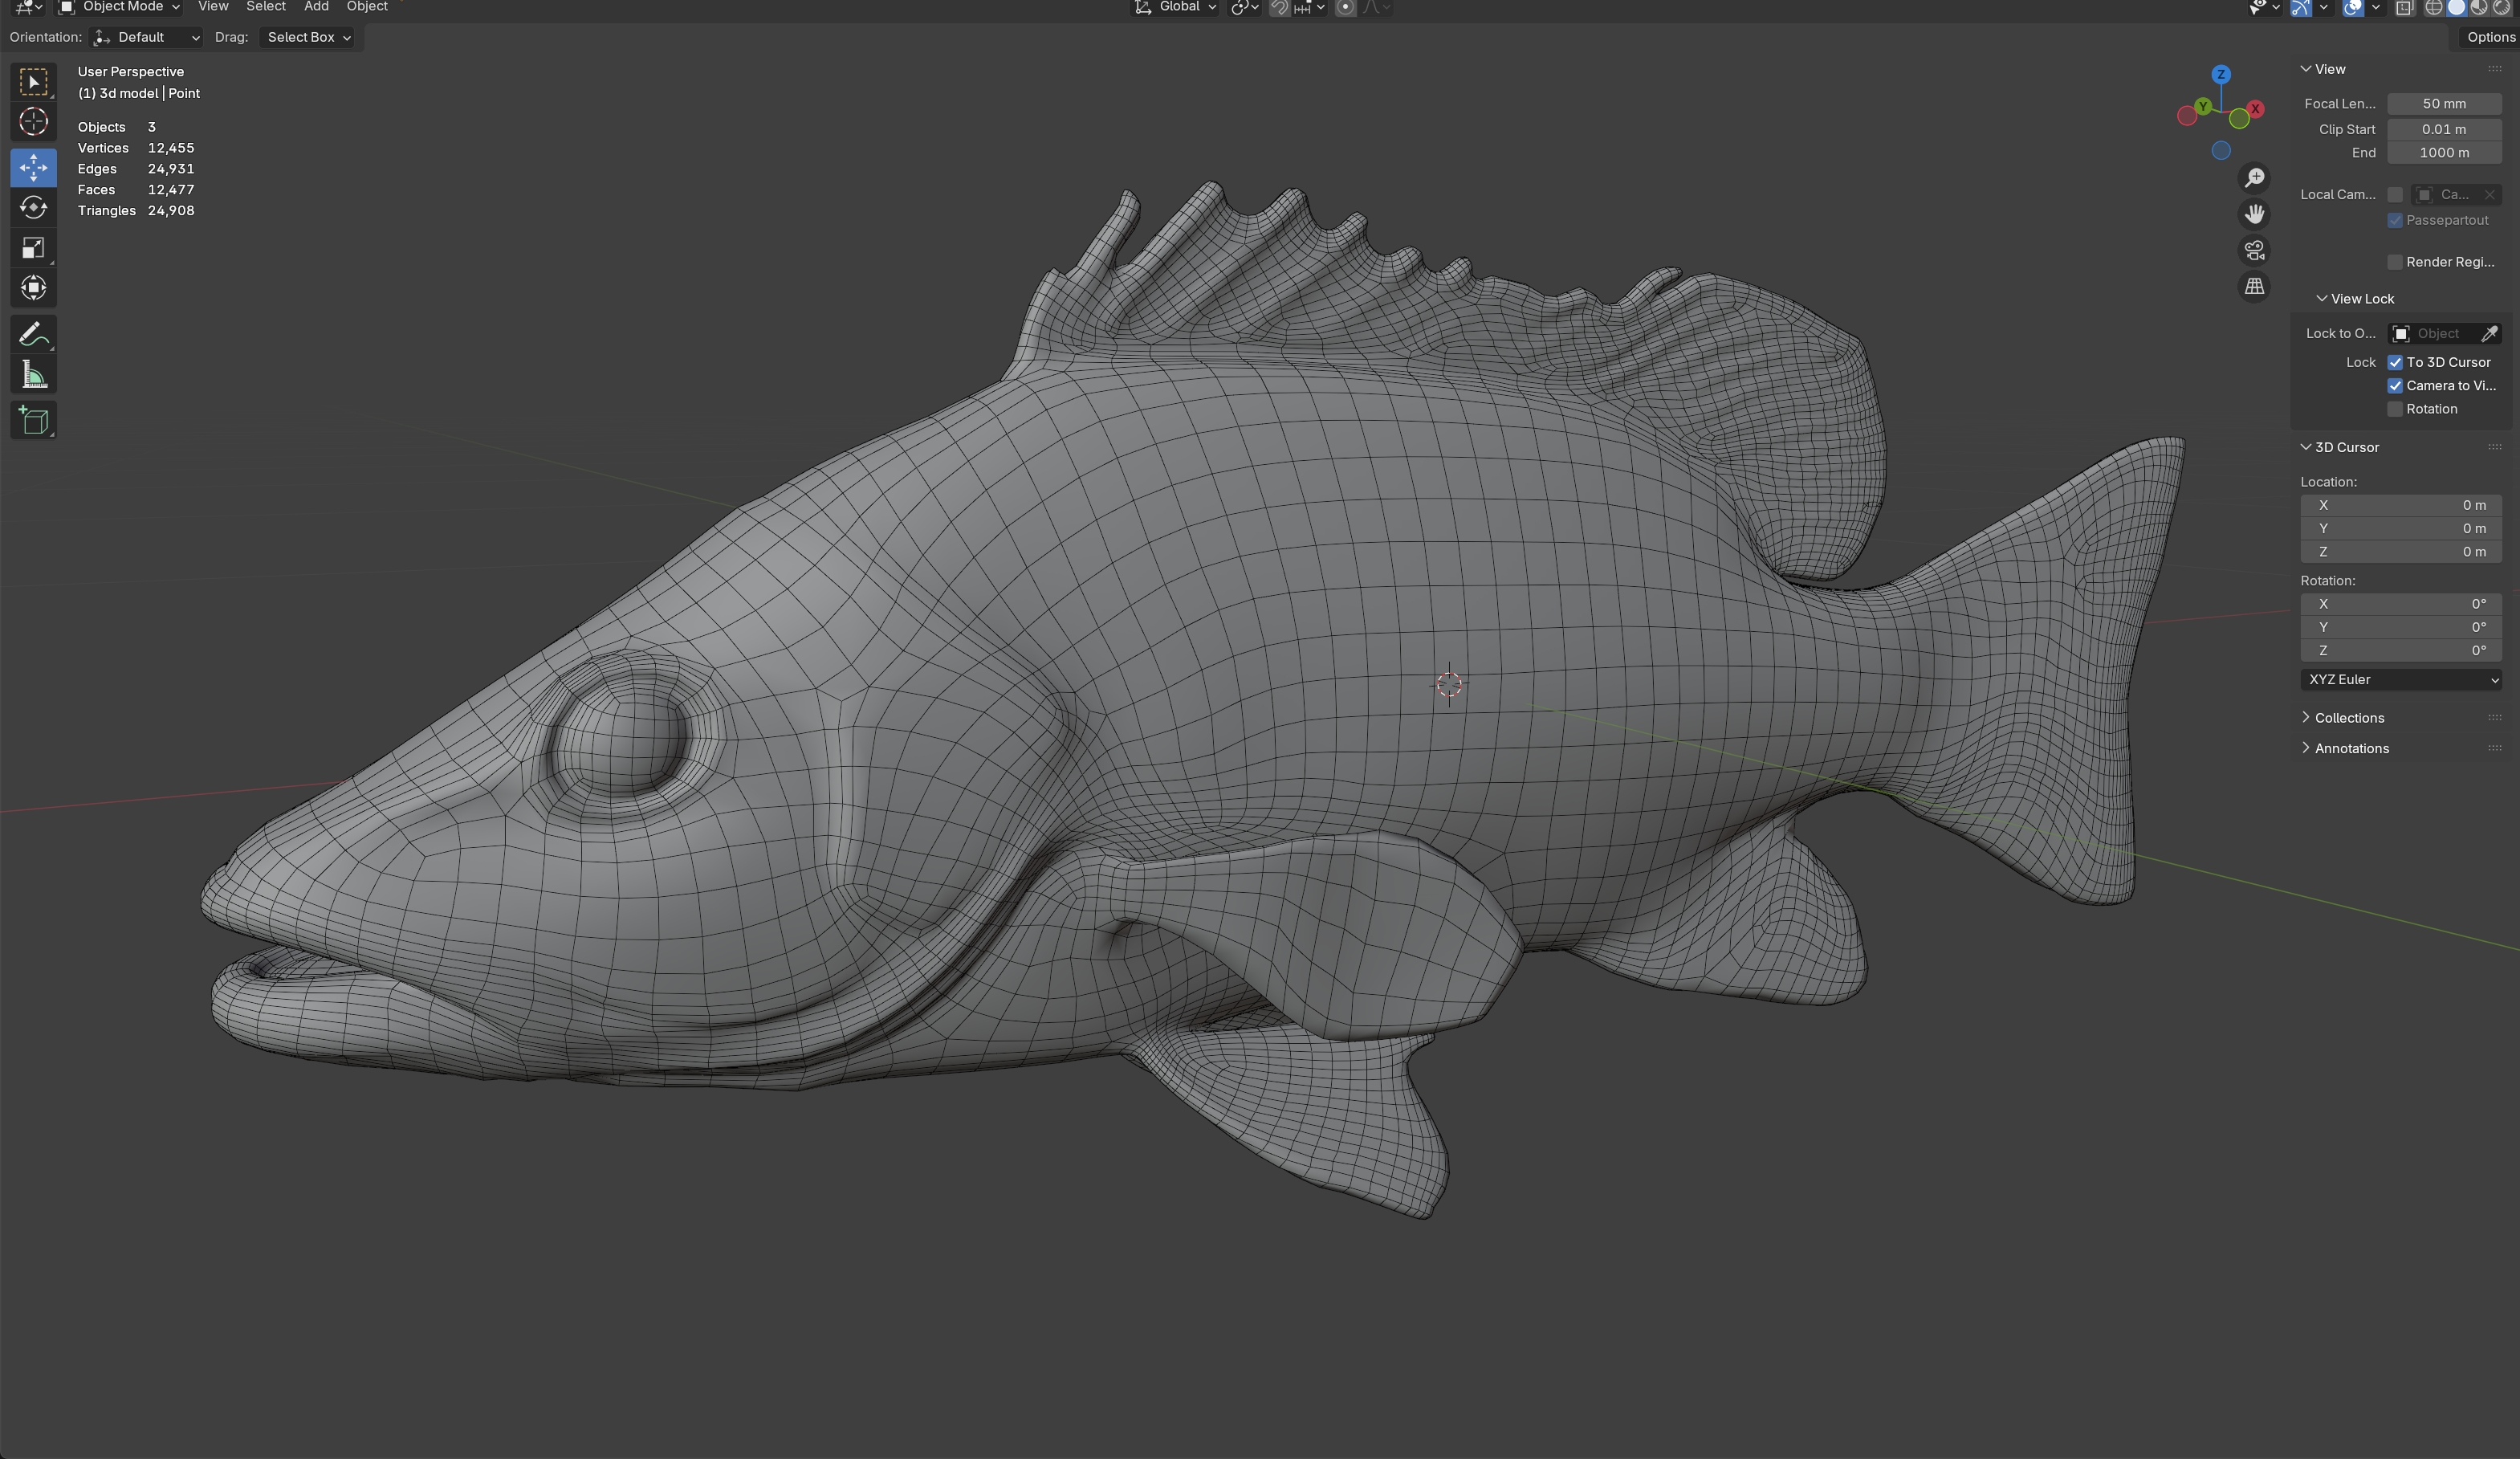Click the Focal Length 50 mm field
Viewport: 2520px width, 1459px height.
pyautogui.click(x=2444, y=104)
